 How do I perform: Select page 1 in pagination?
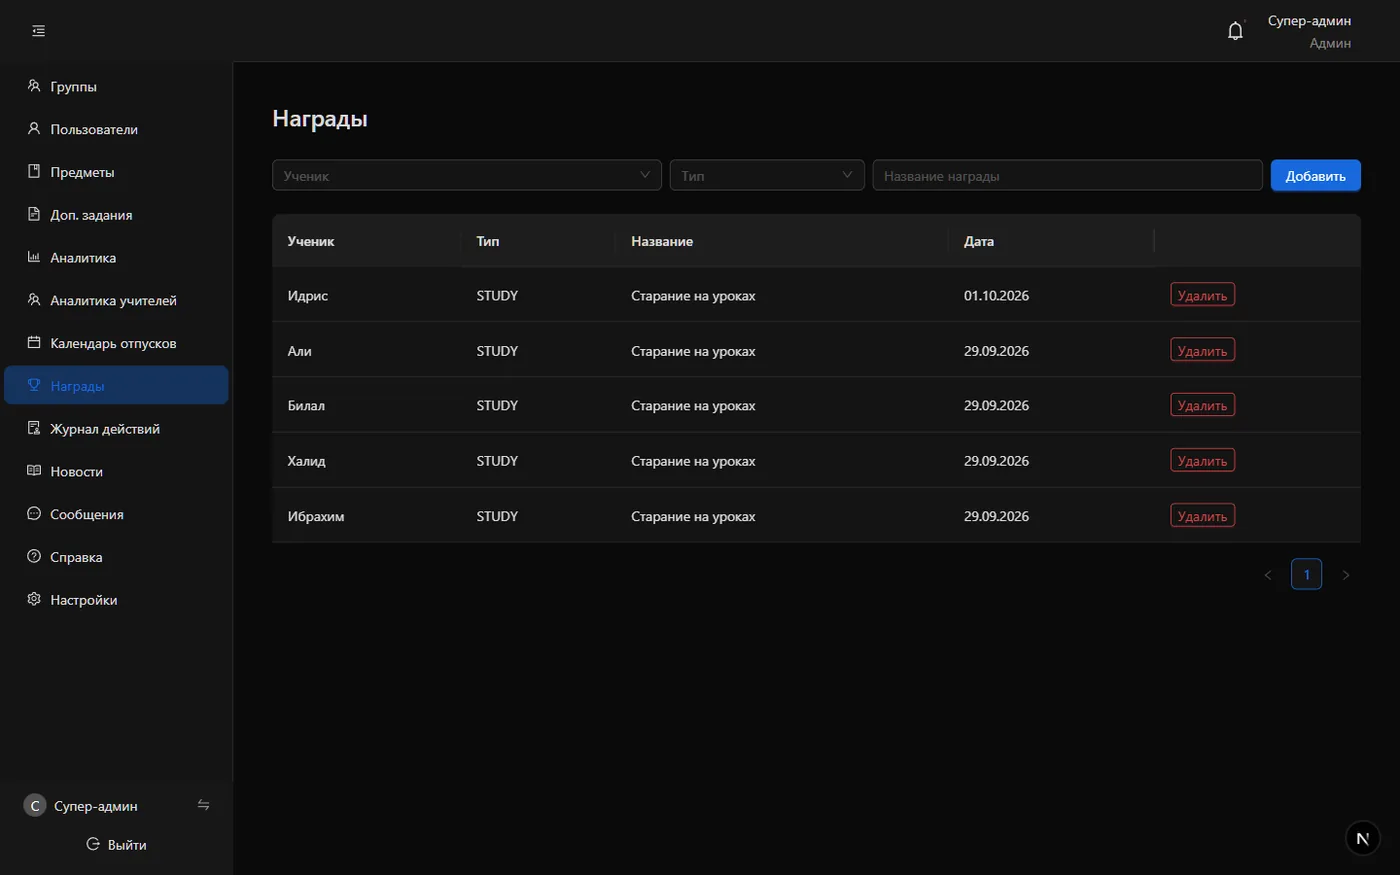pyautogui.click(x=1307, y=575)
